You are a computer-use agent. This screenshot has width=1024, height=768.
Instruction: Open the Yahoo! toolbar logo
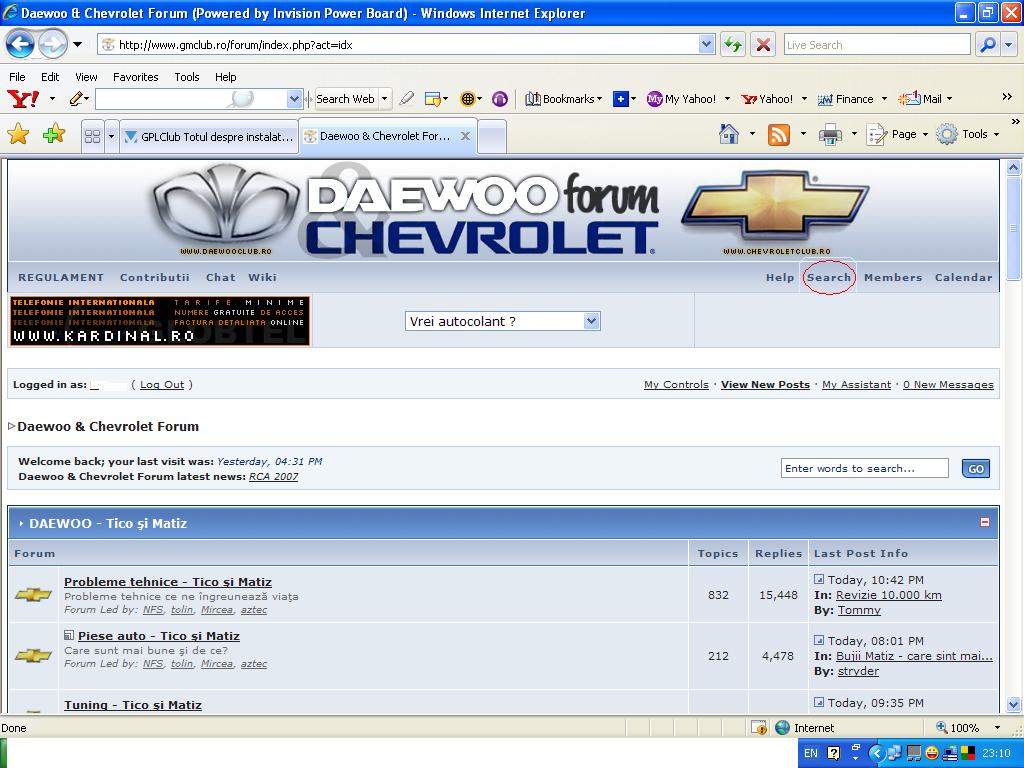[x=23, y=99]
